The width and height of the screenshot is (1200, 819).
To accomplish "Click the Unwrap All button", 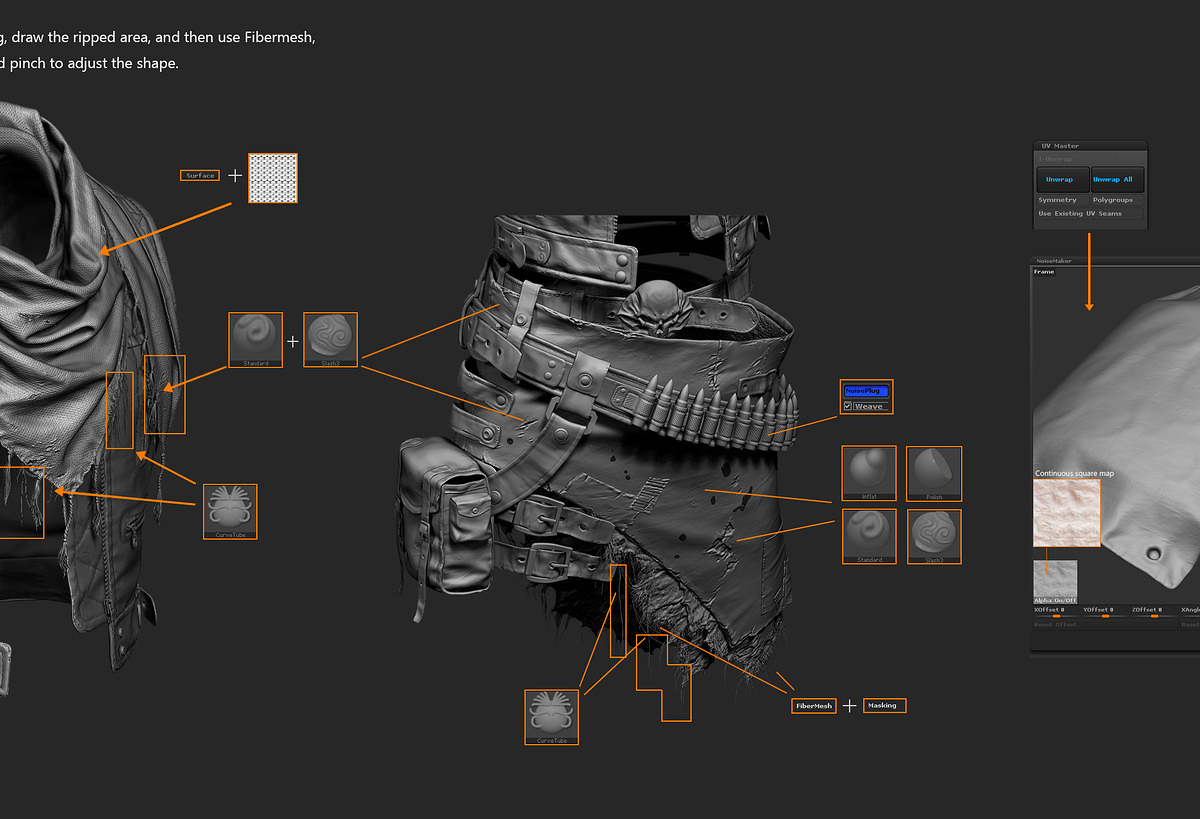I will click(1117, 180).
